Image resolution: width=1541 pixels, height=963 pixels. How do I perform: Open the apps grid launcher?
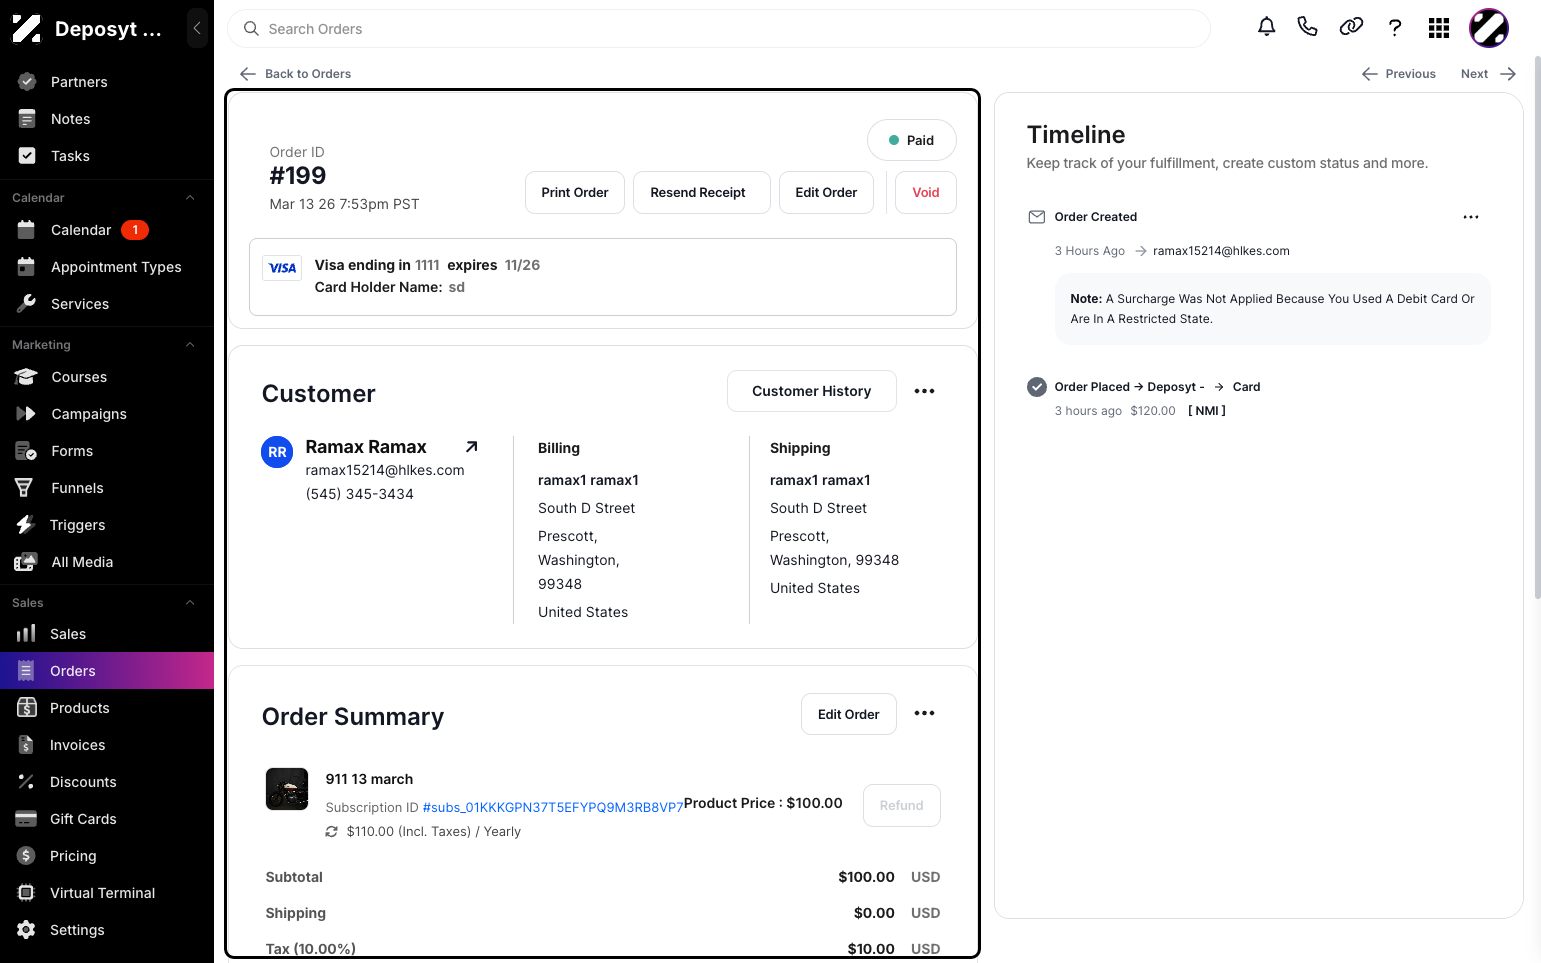point(1439,28)
